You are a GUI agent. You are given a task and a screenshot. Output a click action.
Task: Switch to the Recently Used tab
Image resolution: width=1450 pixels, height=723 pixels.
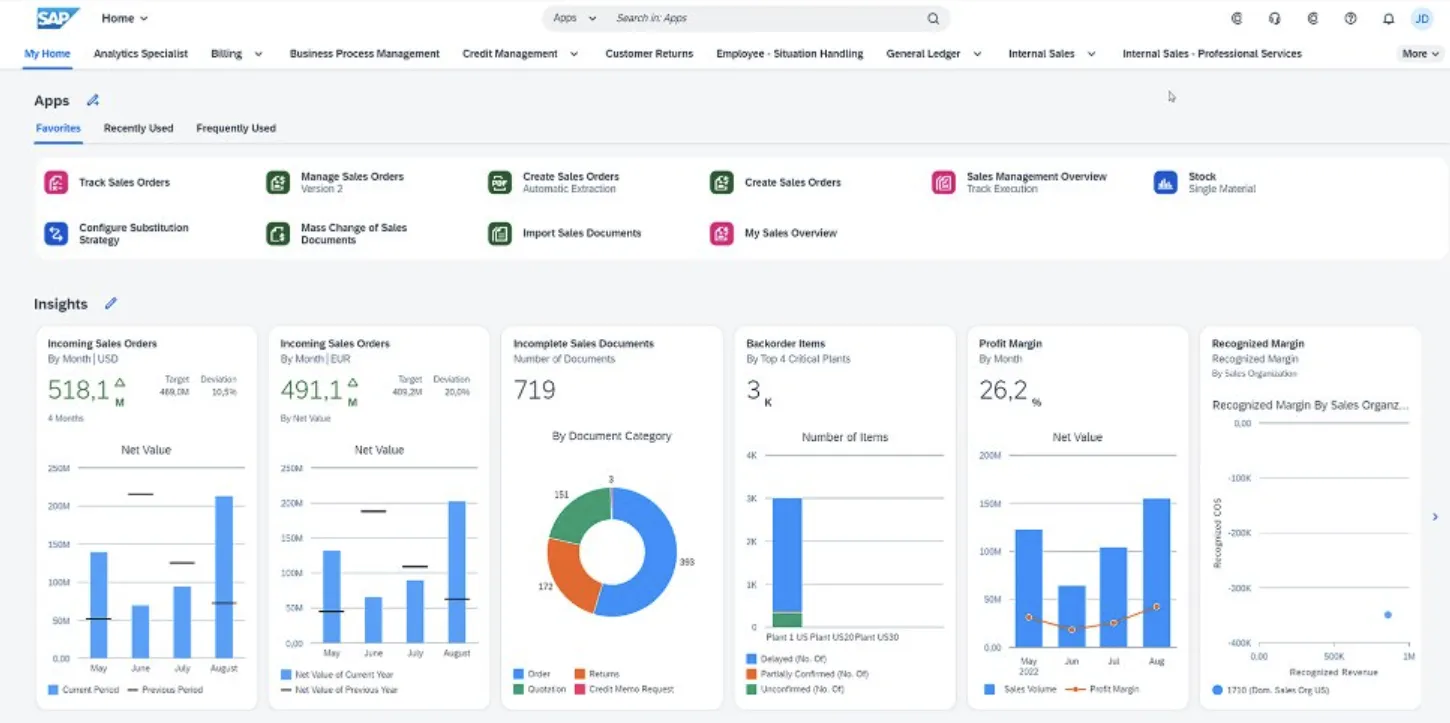click(138, 128)
